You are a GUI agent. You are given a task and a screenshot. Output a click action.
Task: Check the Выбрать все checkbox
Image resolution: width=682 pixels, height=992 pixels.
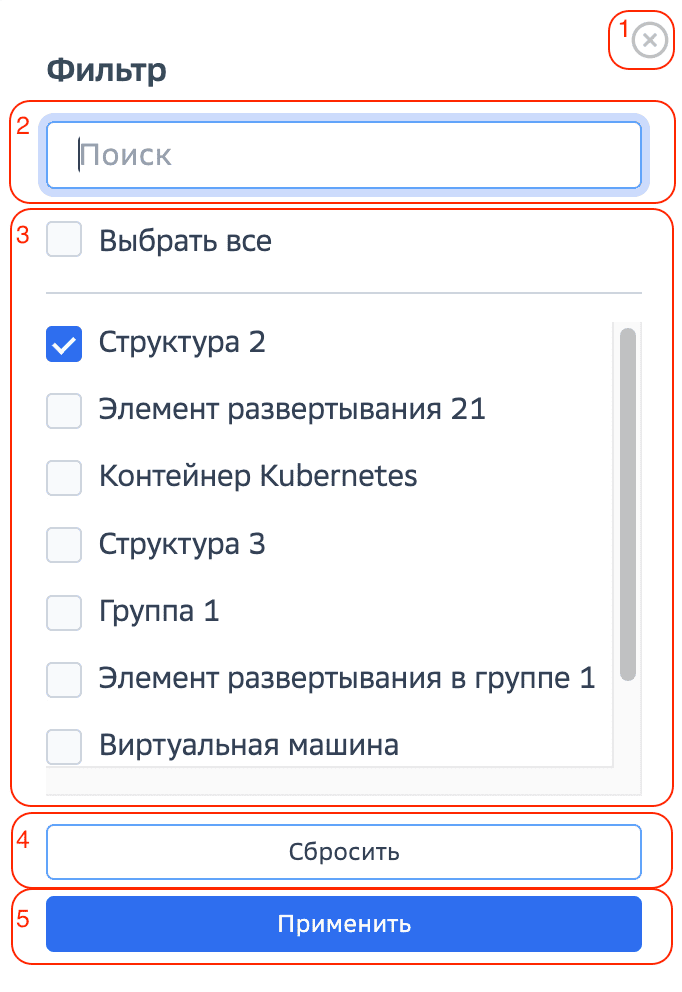pos(63,240)
